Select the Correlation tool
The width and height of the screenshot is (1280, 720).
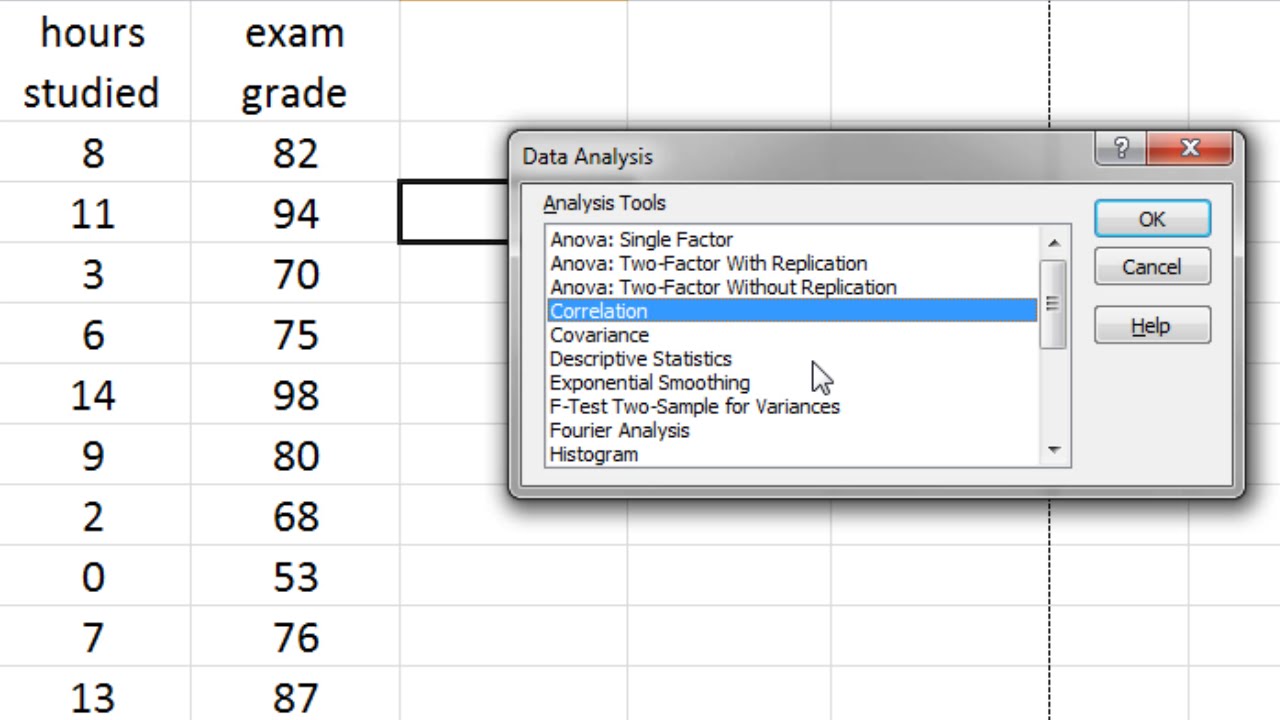[x=599, y=311]
